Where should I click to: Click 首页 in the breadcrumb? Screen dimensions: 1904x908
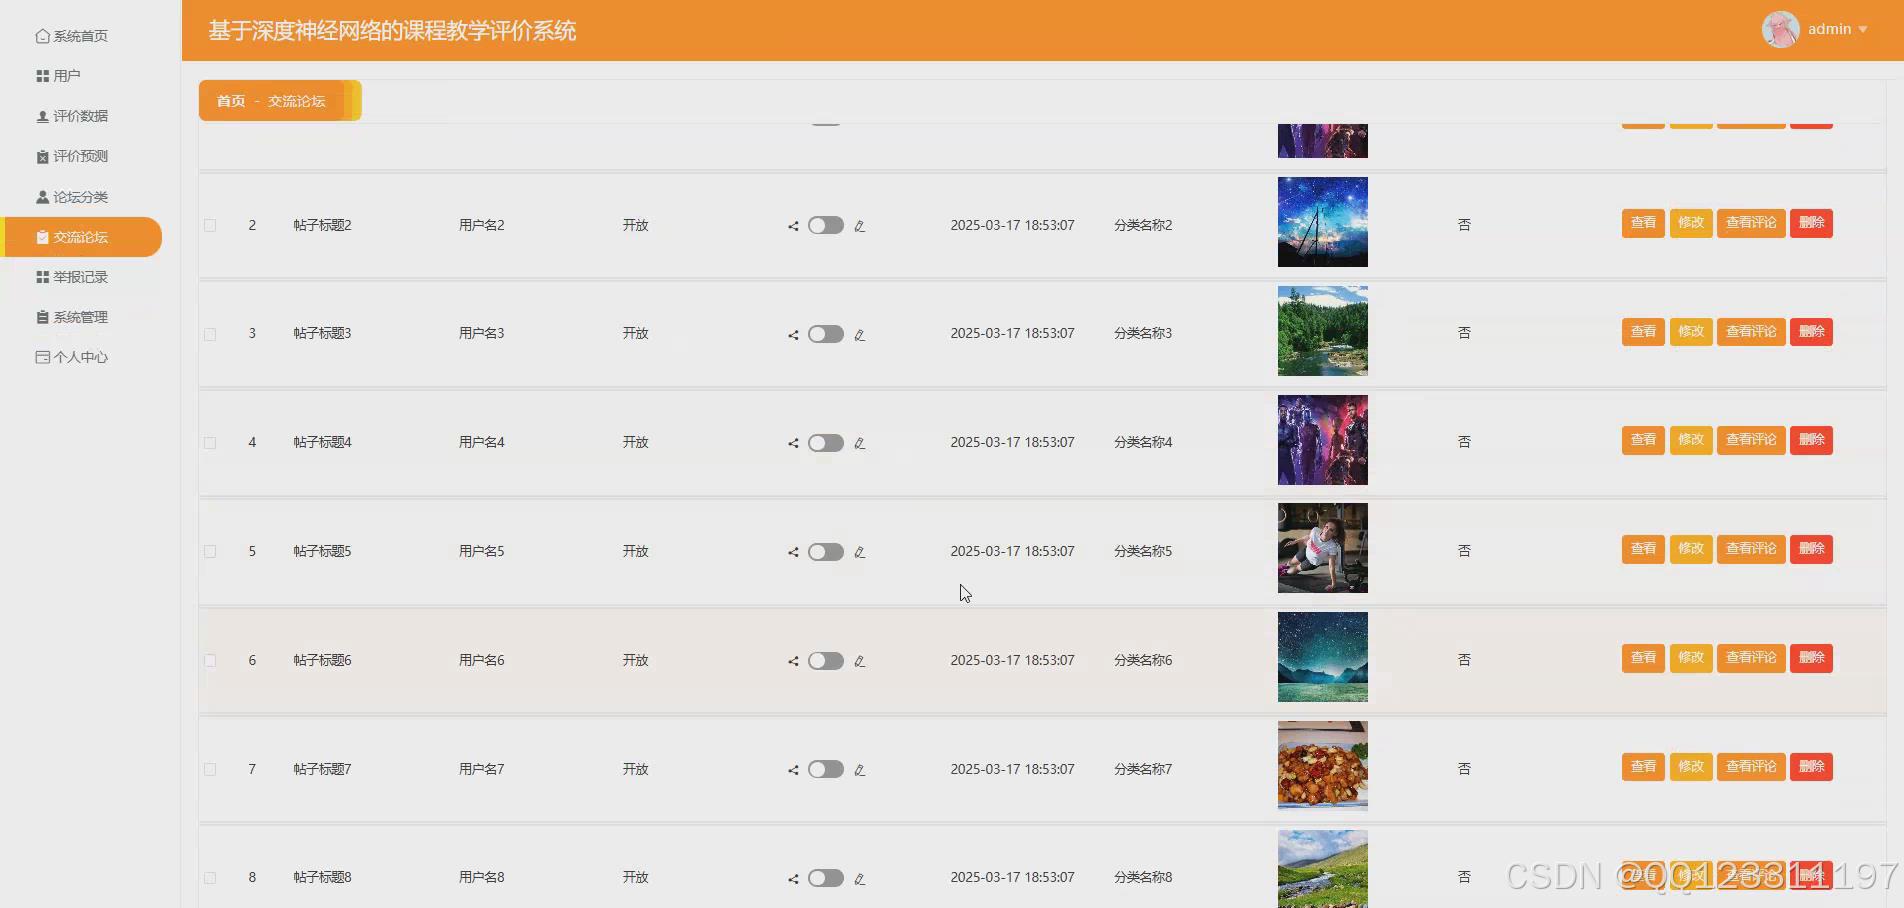(x=231, y=101)
